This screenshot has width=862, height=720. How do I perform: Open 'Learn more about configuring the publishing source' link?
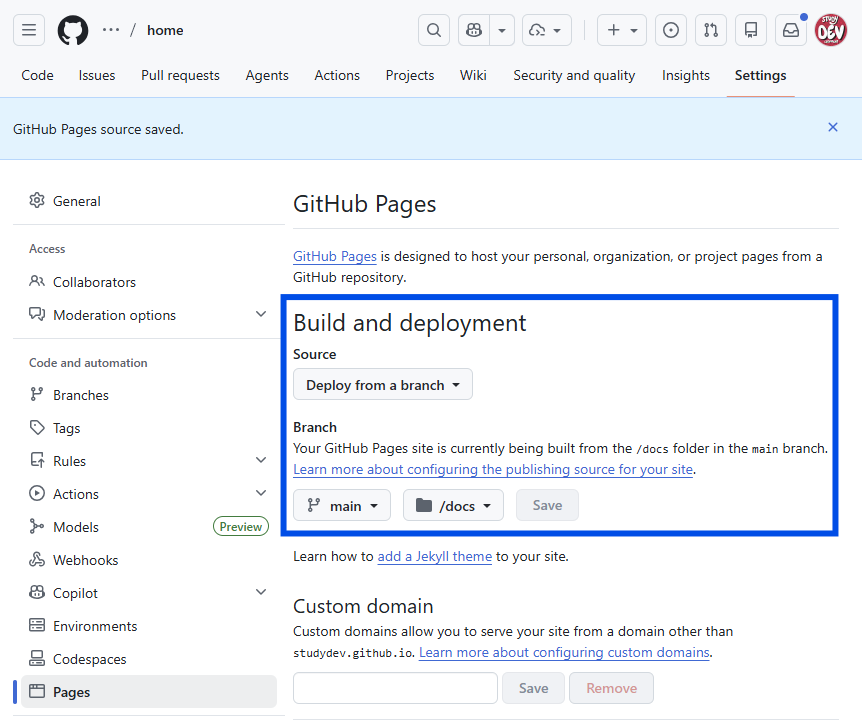(x=493, y=469)
